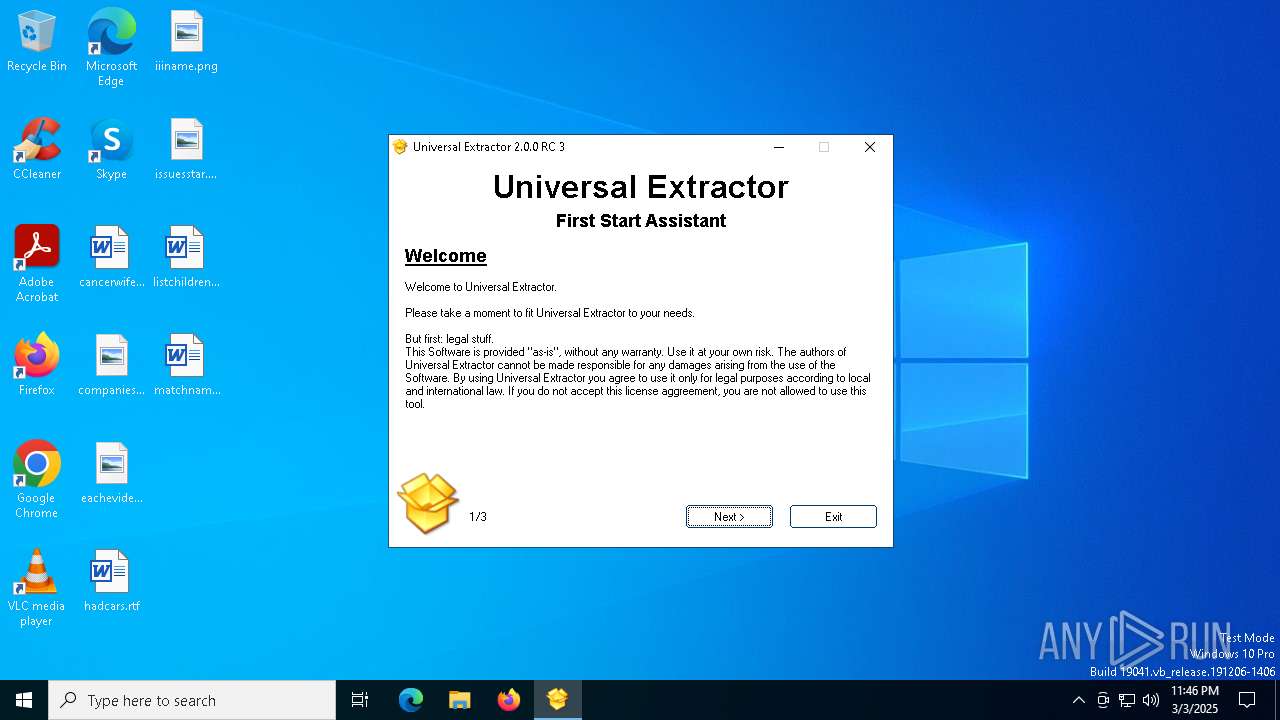
Task: Select the CCleaner desktop shortcut
Action: coord(37,149)
